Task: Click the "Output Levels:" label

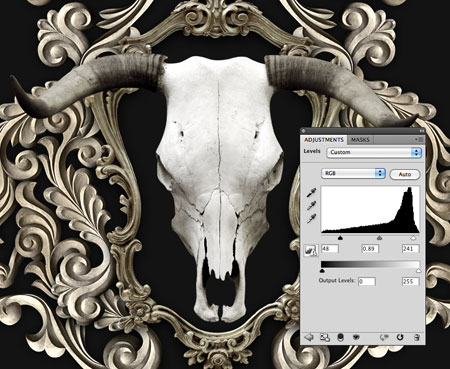Action: (337, 280)
